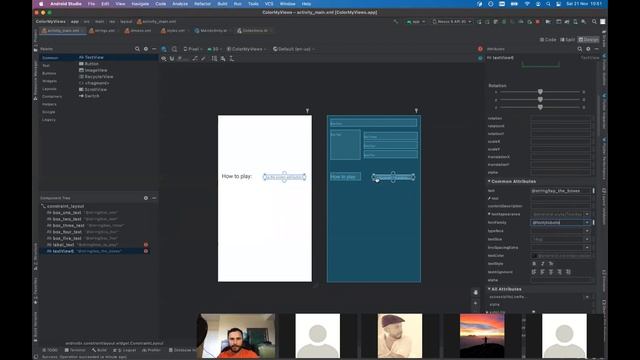Open Attributes panel settings gear
The height and width of the screenshot is (360, 640).
pyautogui.click(x=588, y=49)
